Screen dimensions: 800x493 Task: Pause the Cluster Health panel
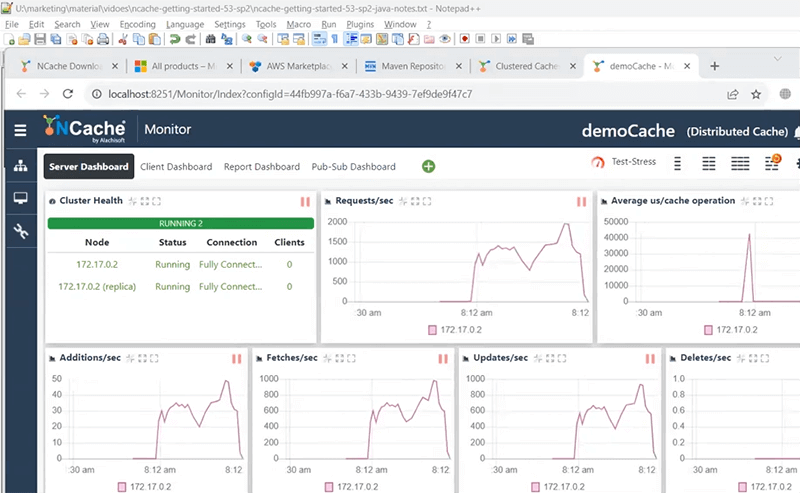[x=305, y=202]
